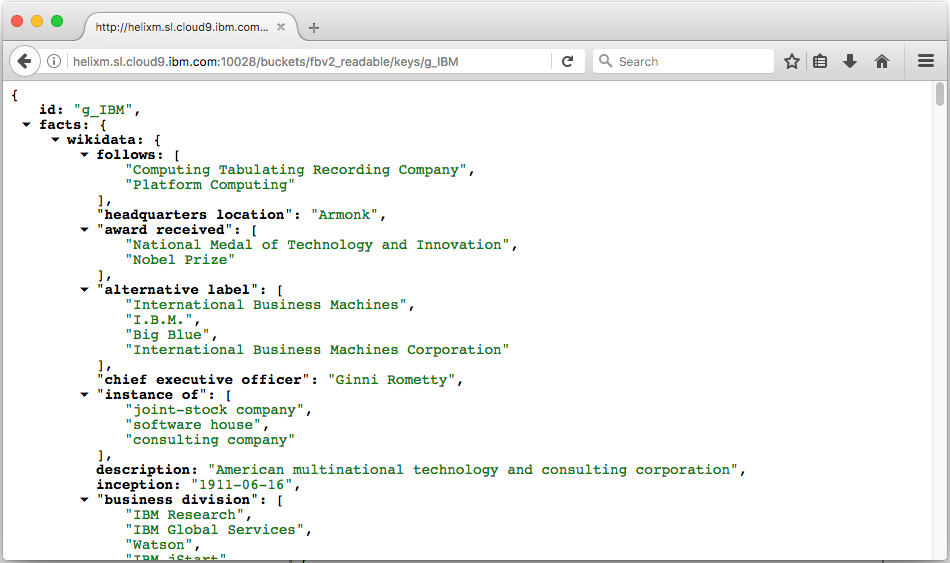Open a new tab with plus button
Viewport: 950px width, 563px height.
click(x=313, y=27)
